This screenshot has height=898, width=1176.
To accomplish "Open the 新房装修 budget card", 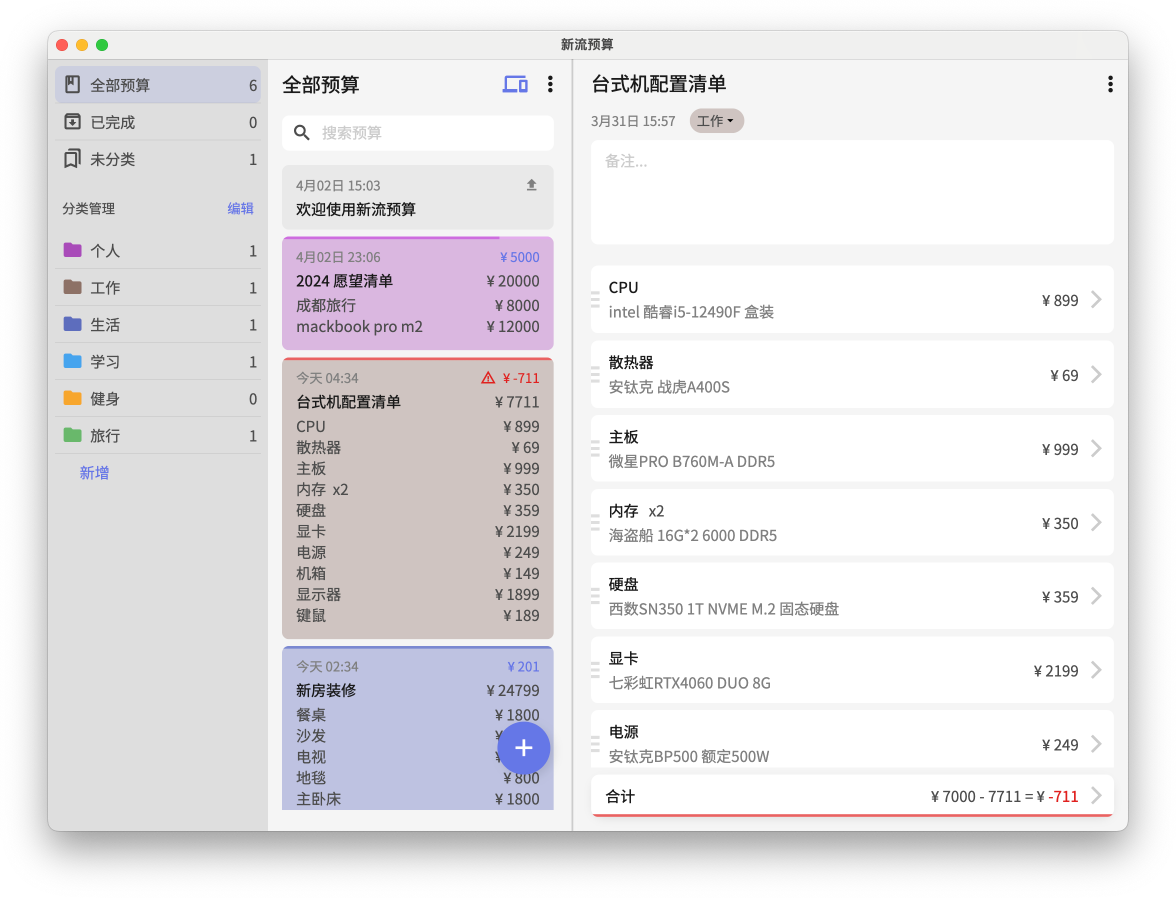I will point(418,728).
